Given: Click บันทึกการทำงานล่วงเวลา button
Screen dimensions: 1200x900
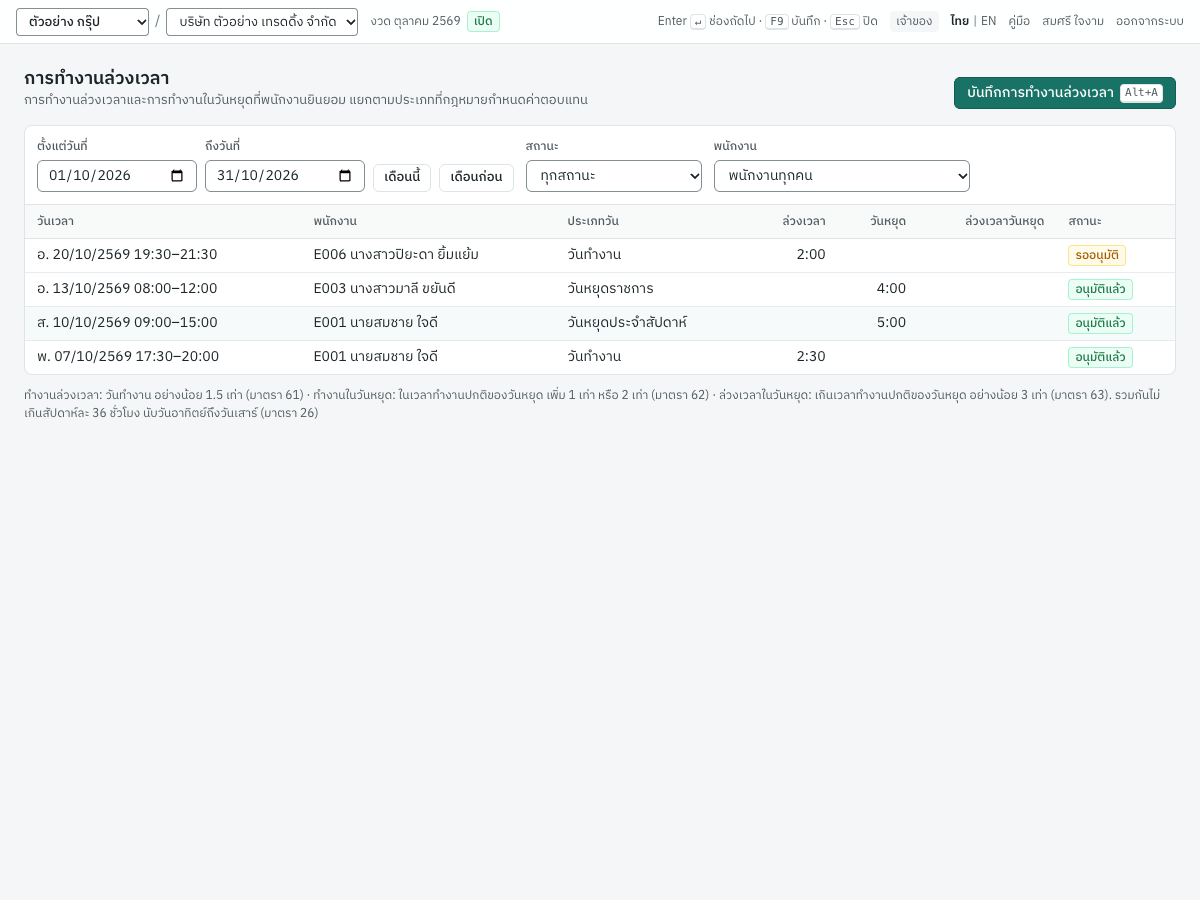Looking at the screenshot, I should (x=1065, y=93).
